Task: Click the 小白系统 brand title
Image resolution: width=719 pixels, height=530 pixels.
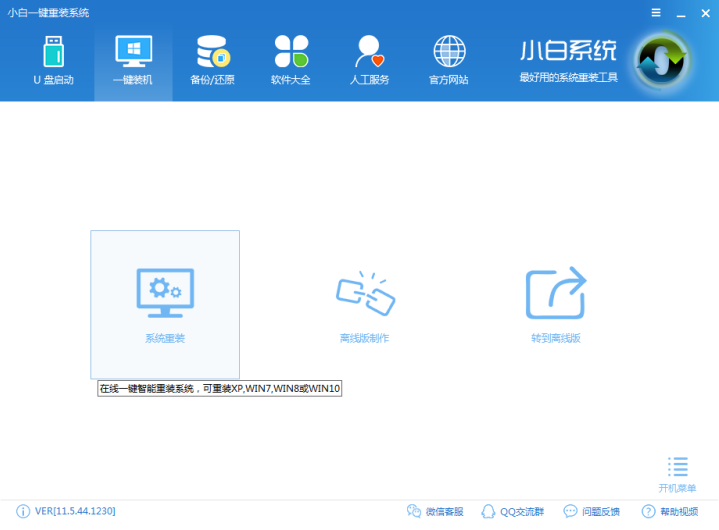Action: [568, 50]
